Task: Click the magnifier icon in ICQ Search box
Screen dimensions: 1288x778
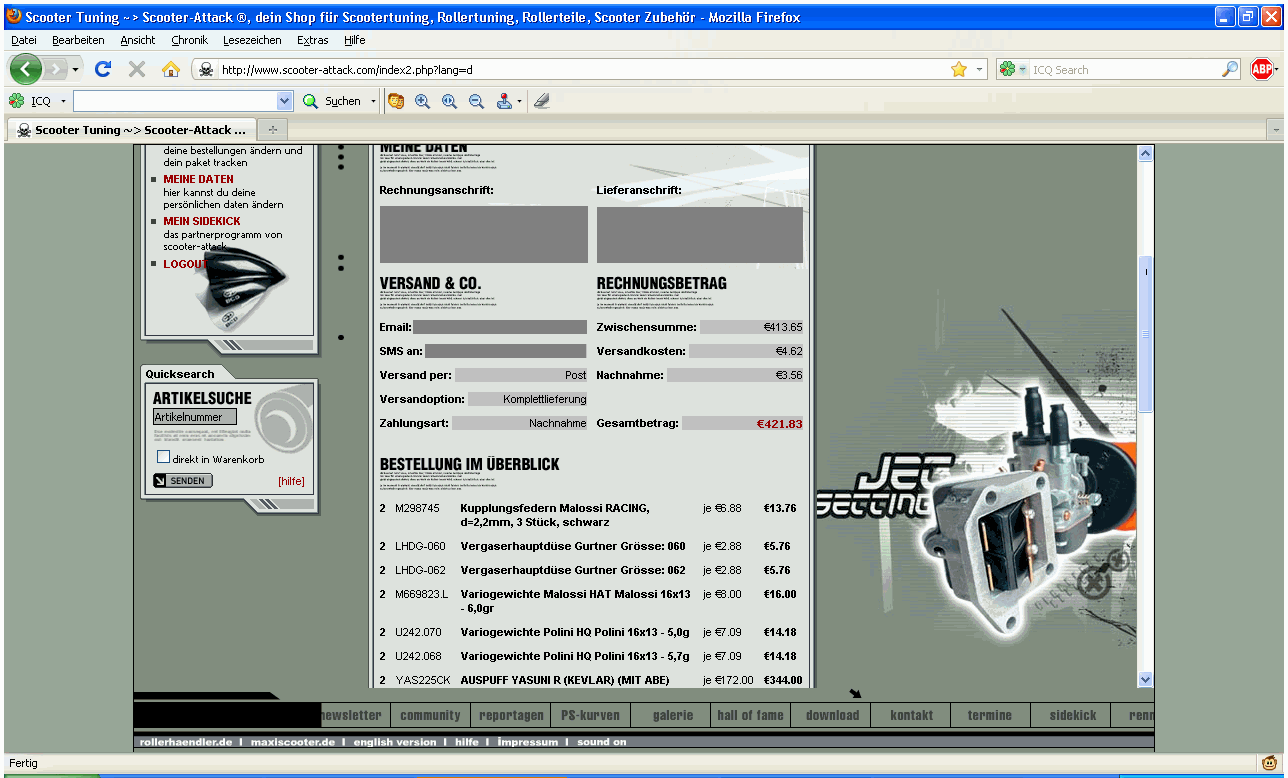Action: pyautogui.click(x=1230, y=70)
